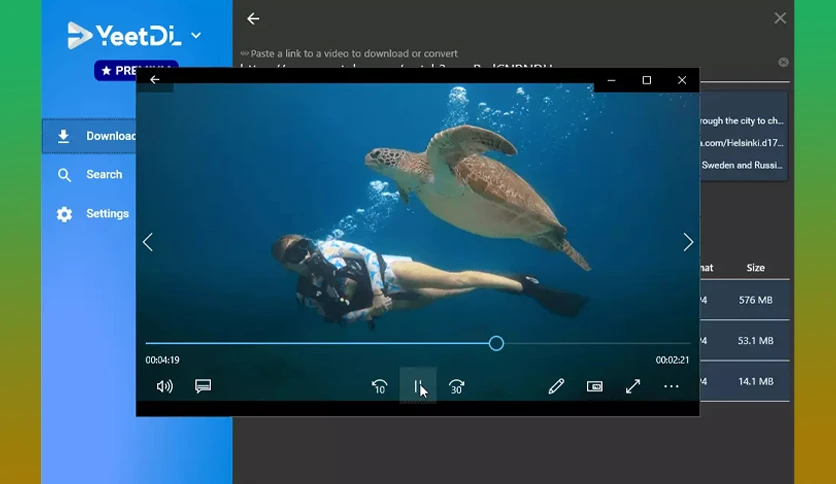Expand the YeetDL logo dropdown arrow

point(196,36)
